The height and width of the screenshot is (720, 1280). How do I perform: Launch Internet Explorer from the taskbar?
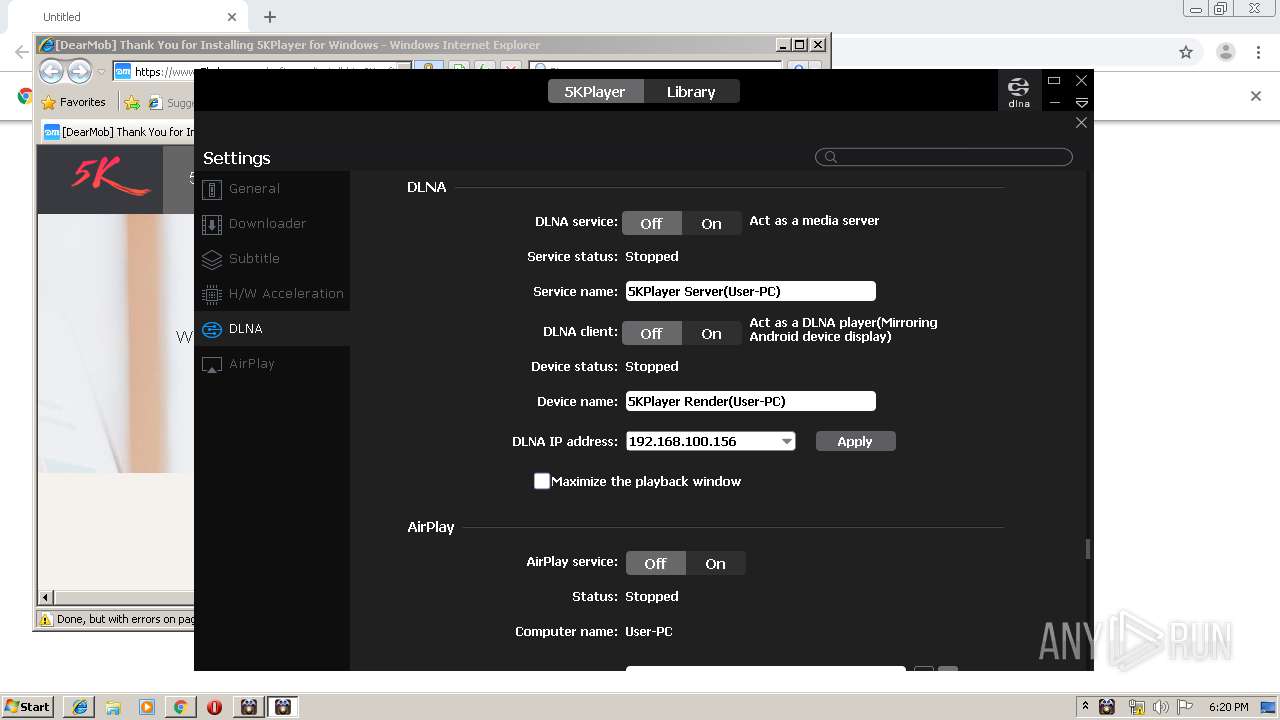(79, 707)
